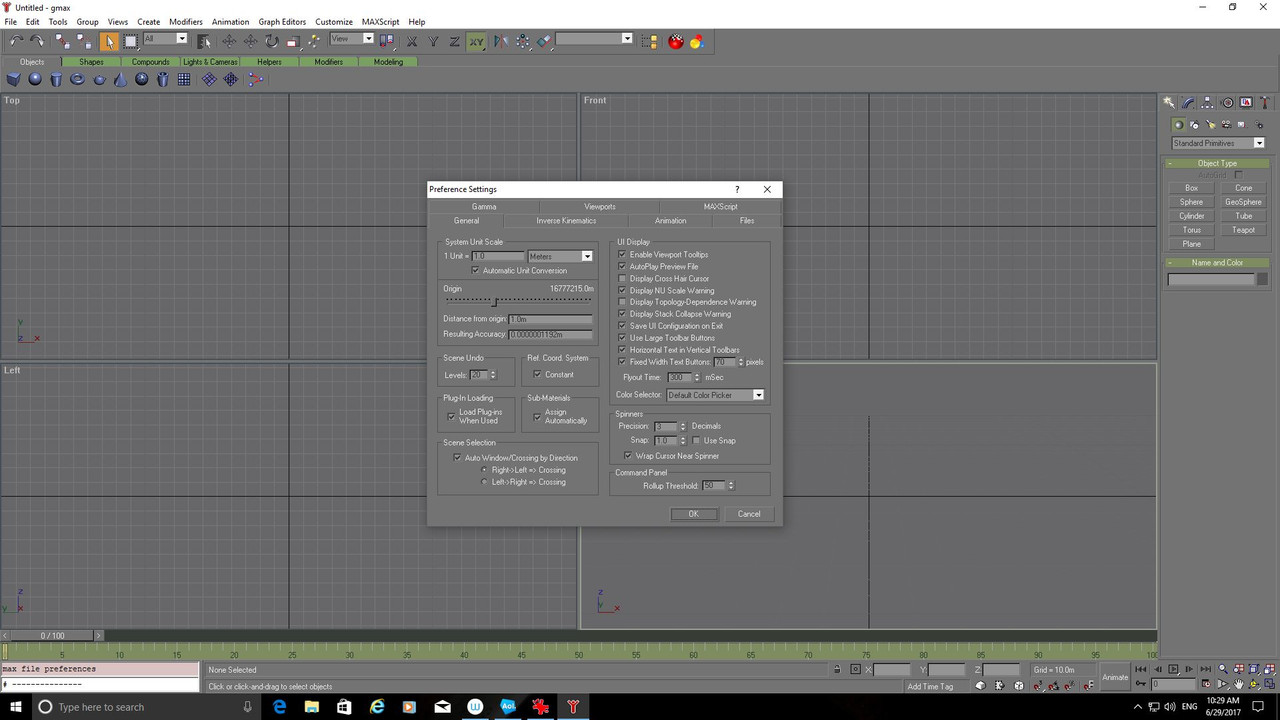This screenshot has width=1280, height=720.
Task: Open the Utilities hammer panel tab
Action: pyautogui.click(x=1265, y=102)
